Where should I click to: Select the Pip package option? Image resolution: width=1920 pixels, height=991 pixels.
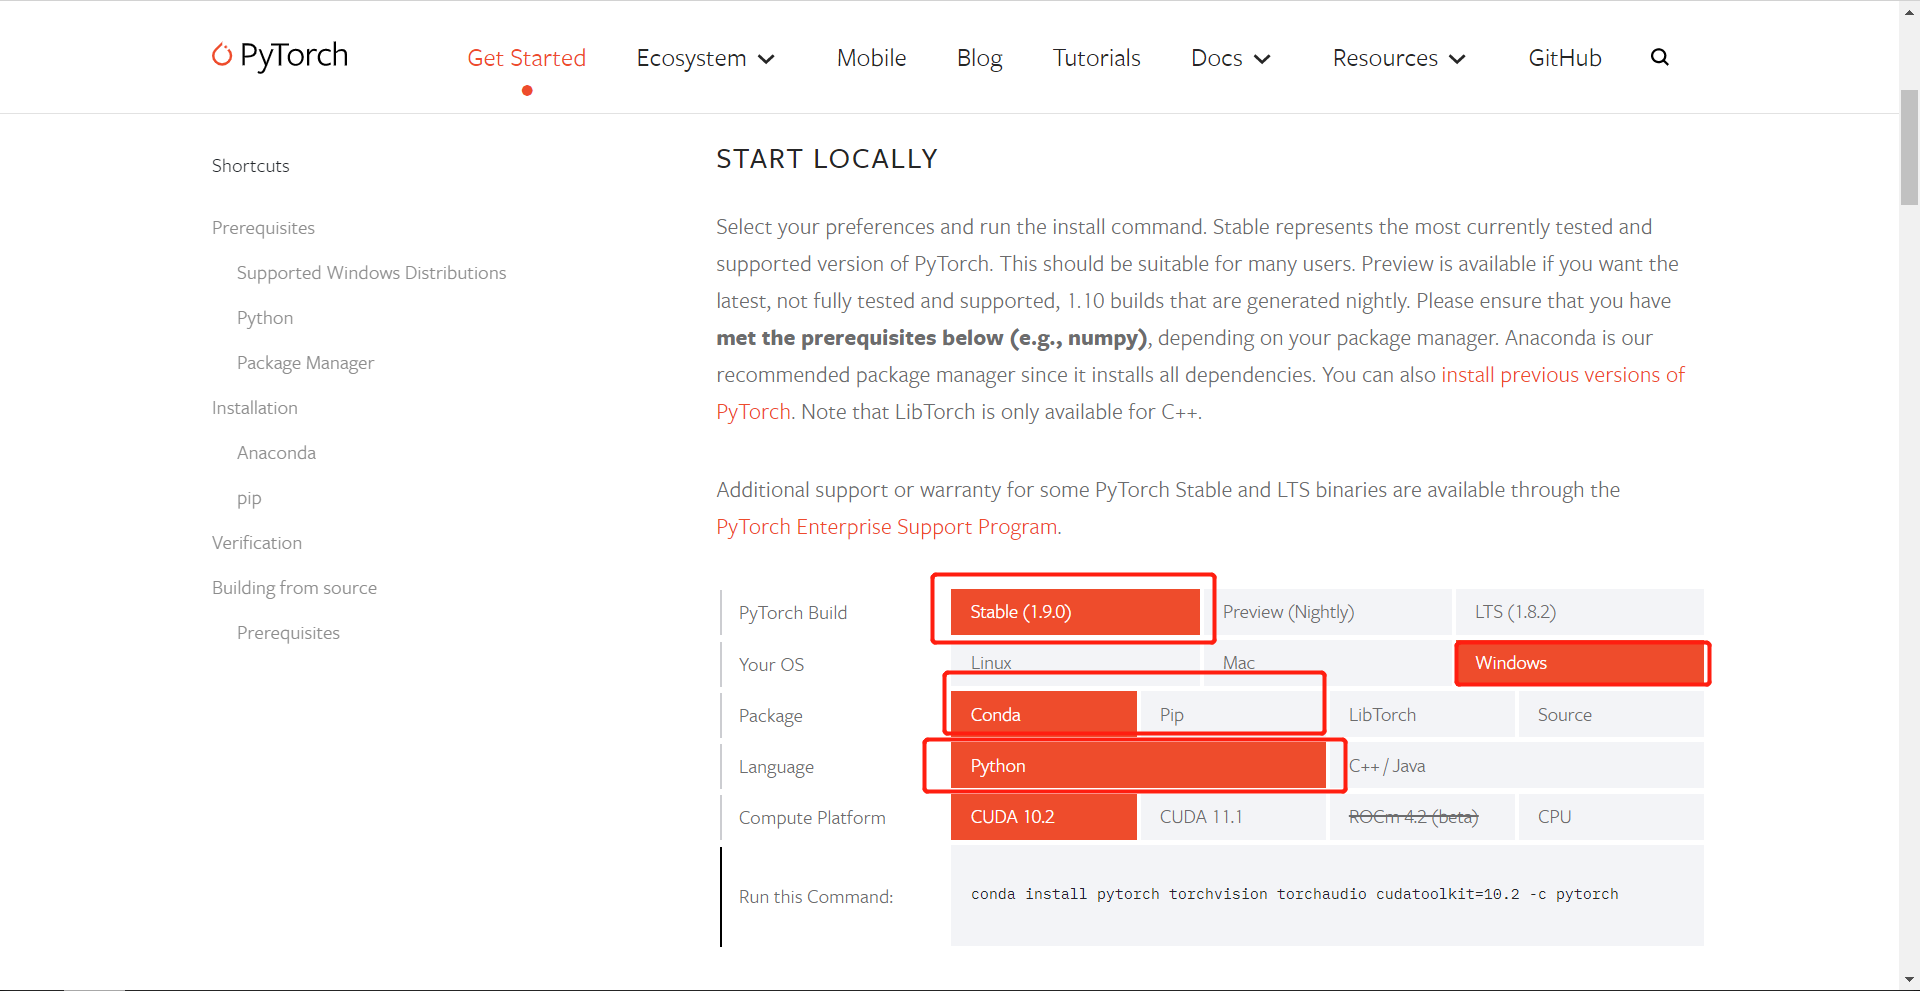click(1232, 715)
